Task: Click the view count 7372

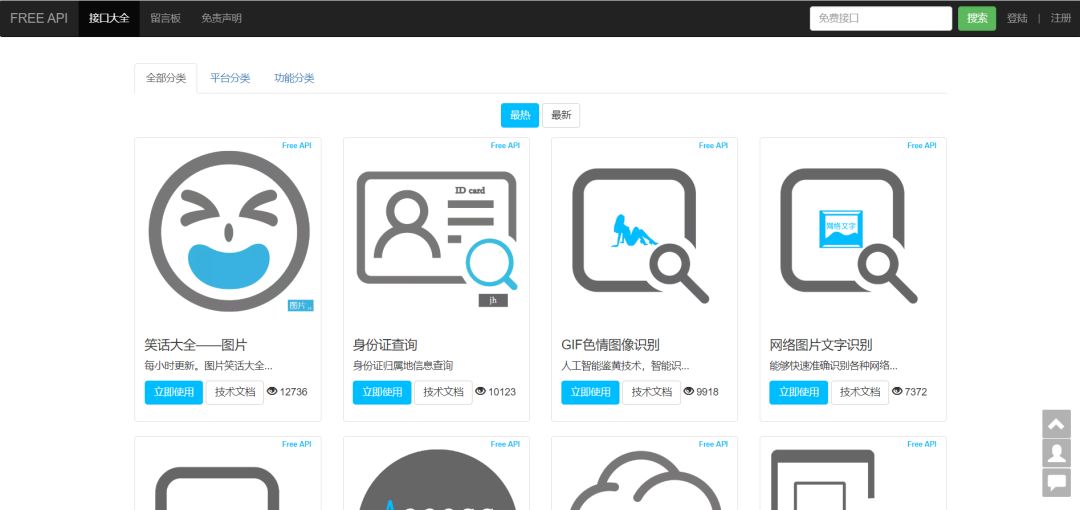Action: (915, 392)
